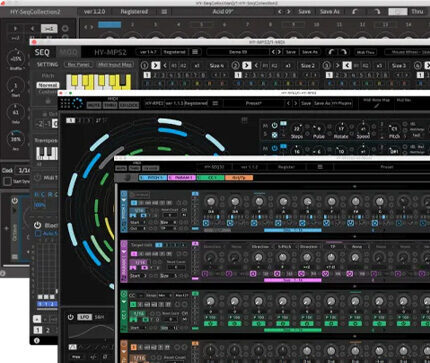
Task: Click Transpose mini keyboard in HY-MPS2
Action: pos(47,153)
